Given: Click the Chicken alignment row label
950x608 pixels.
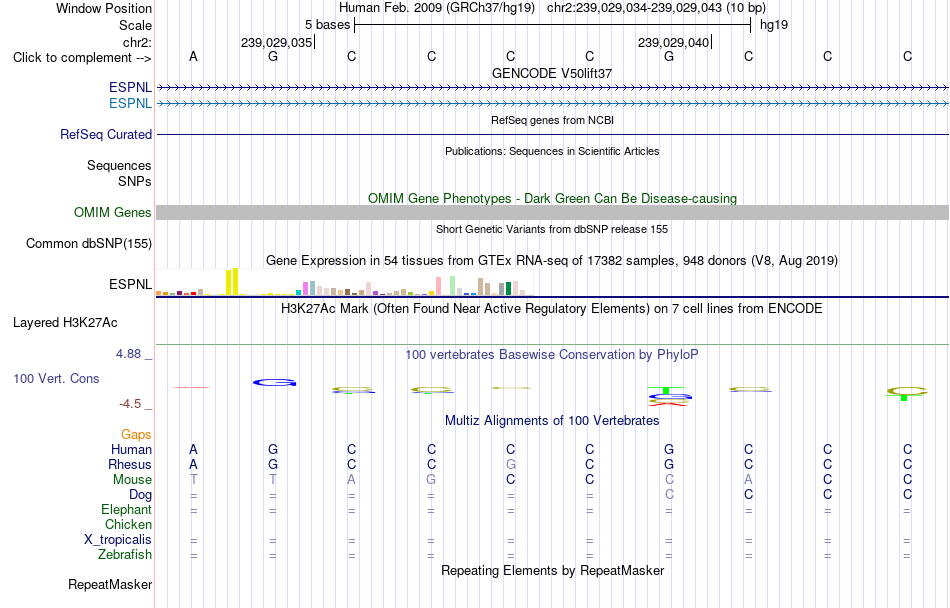Looking at the screenshot, I should point(128,524).
